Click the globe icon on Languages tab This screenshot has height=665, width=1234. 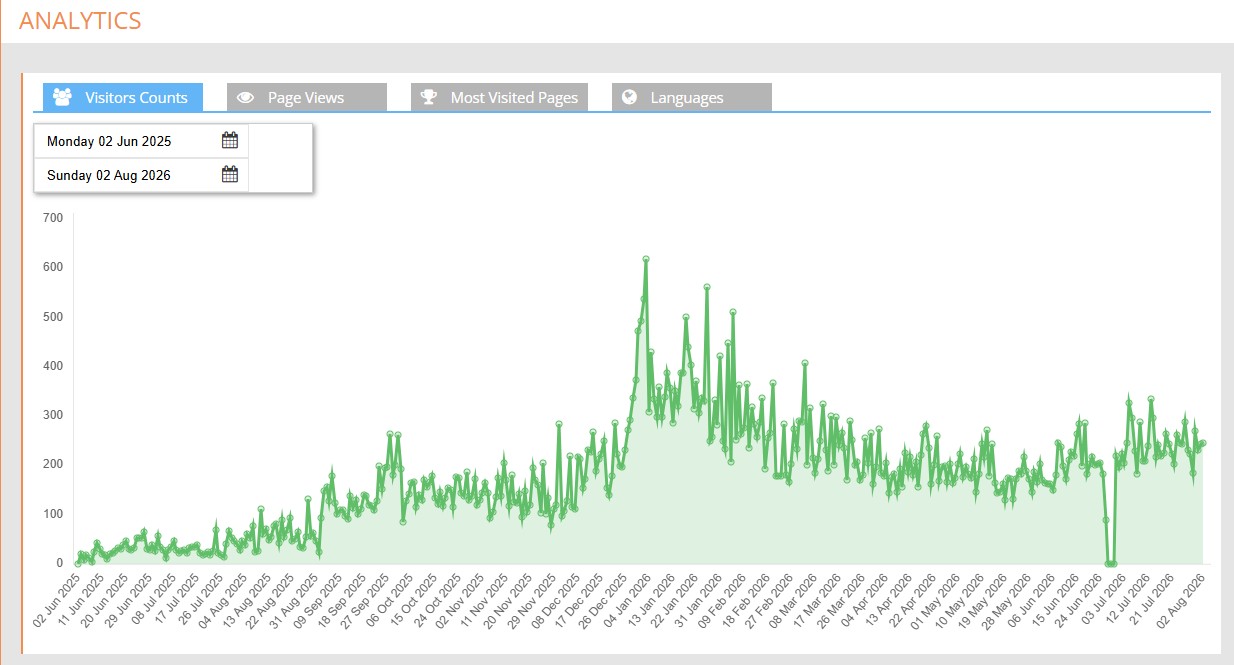point(629,97)
